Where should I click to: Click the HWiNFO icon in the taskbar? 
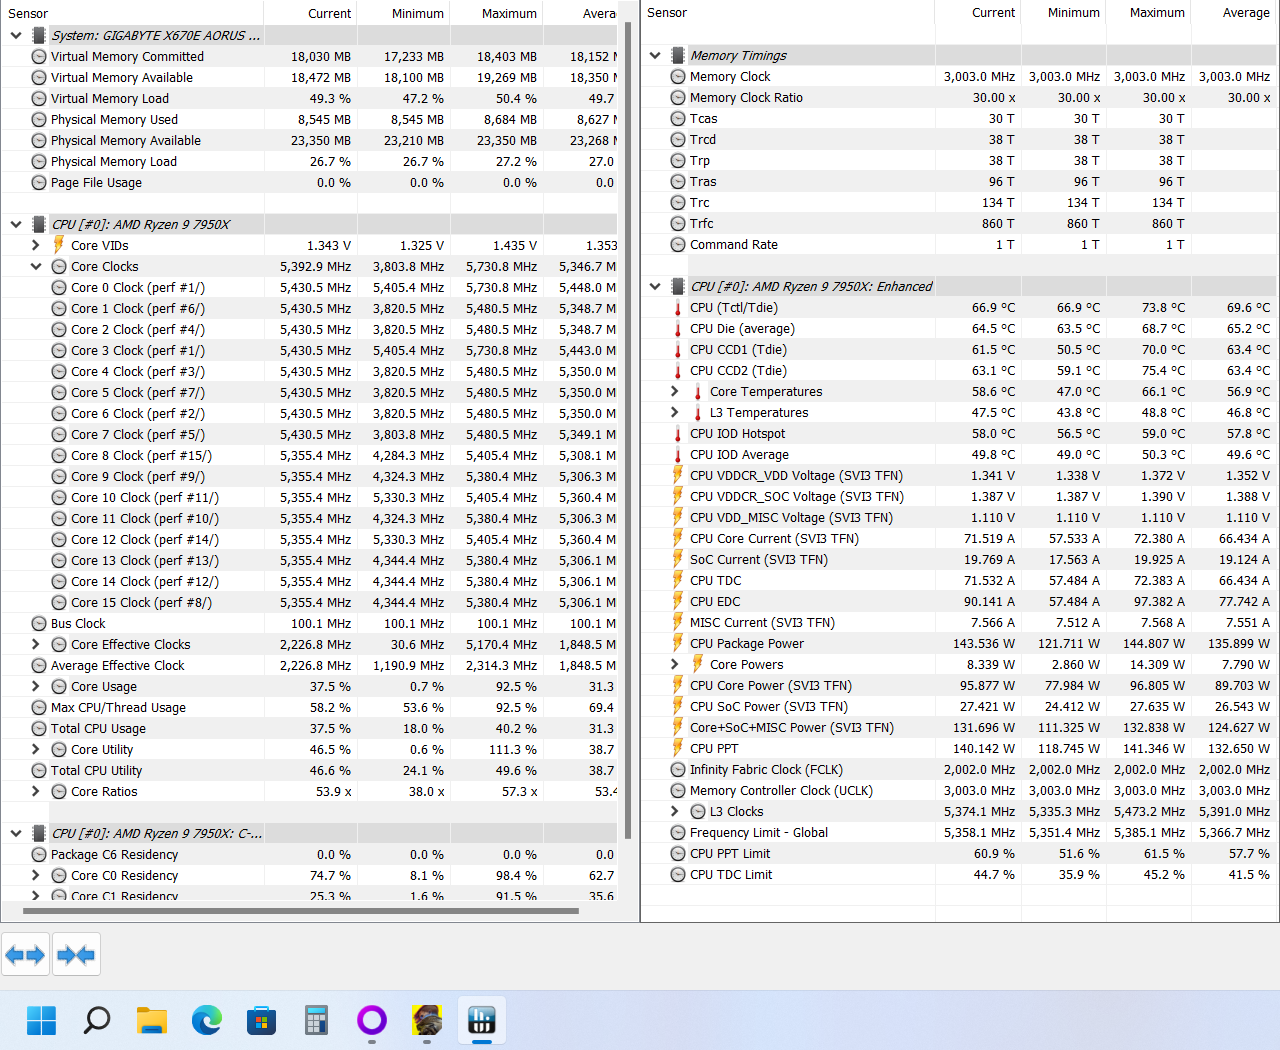tap(482, 1021)
